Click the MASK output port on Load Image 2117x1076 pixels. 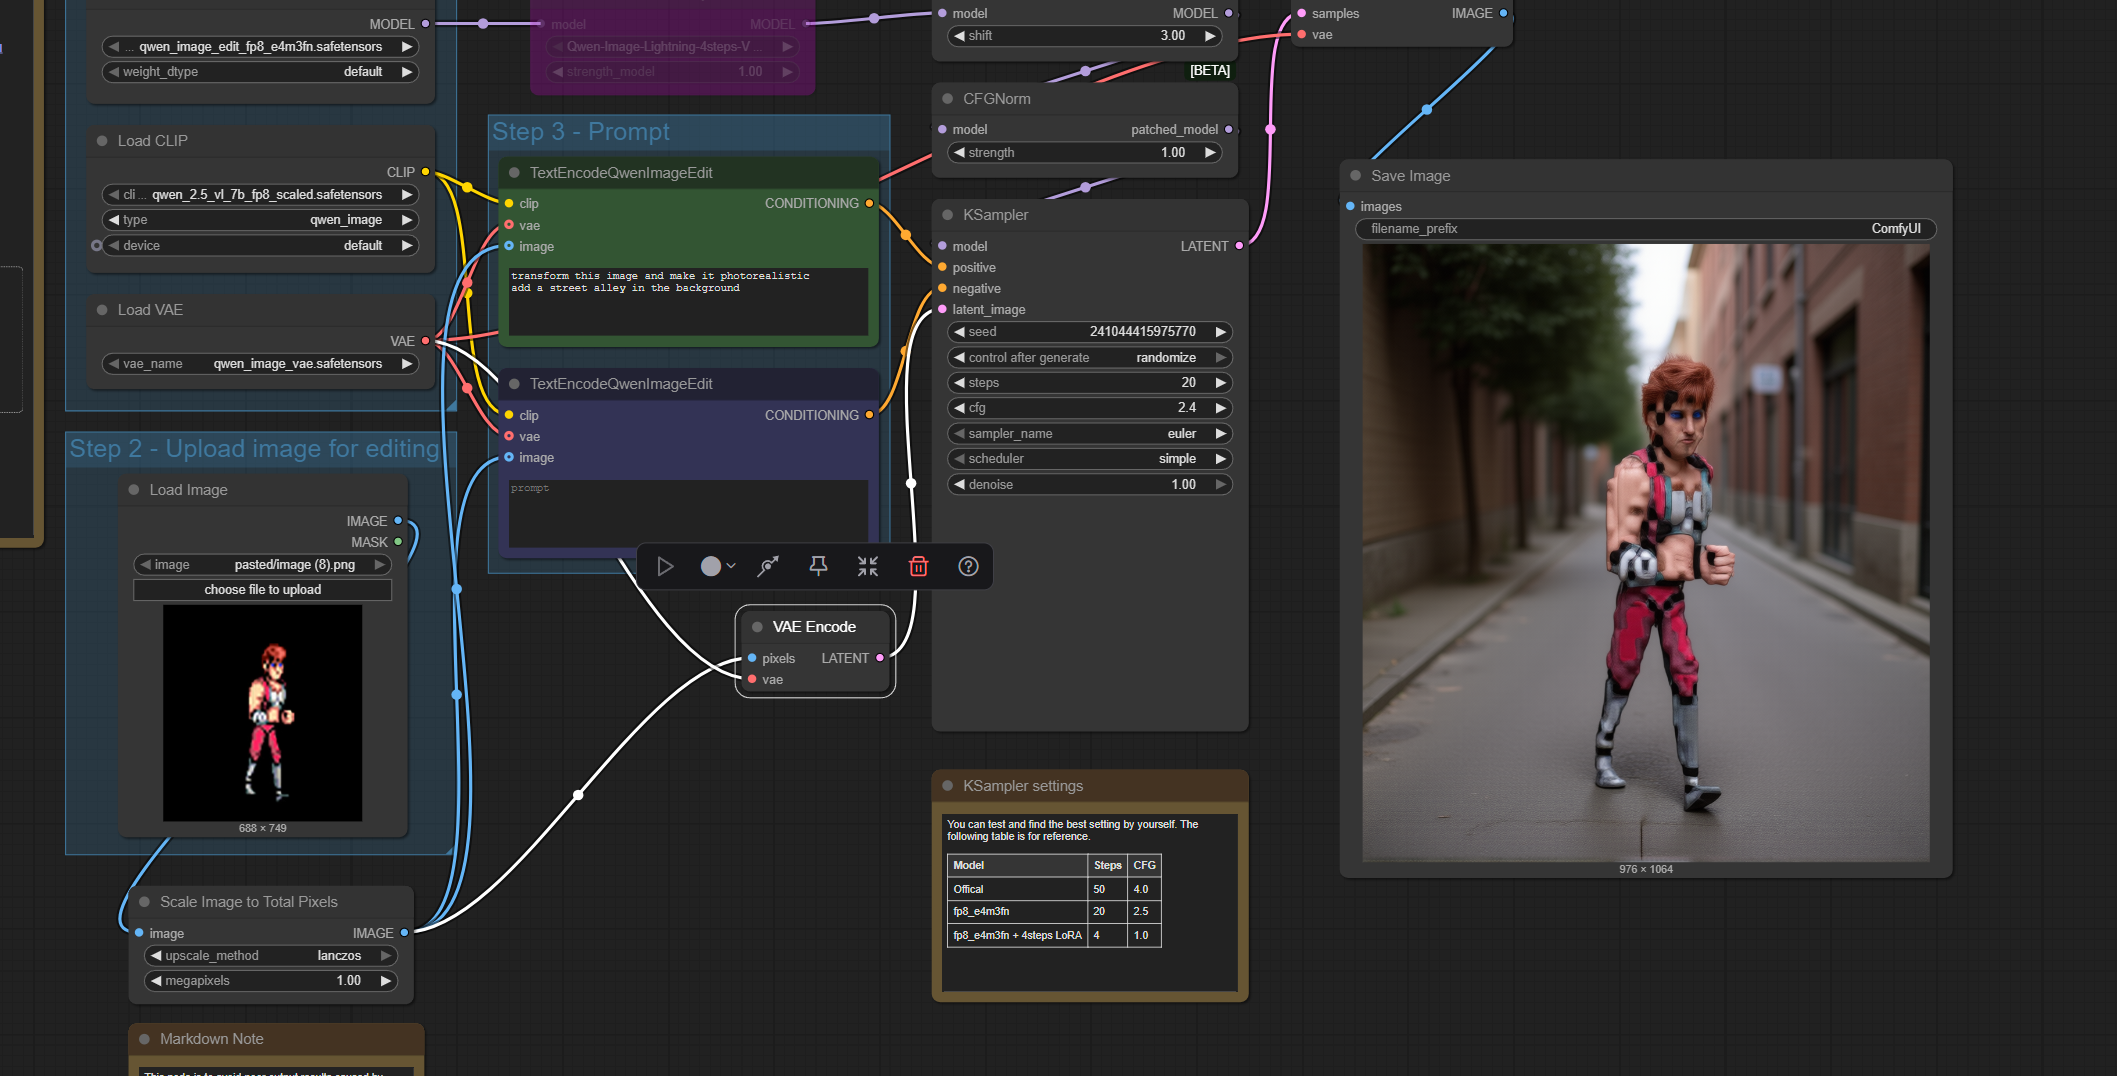398,542
